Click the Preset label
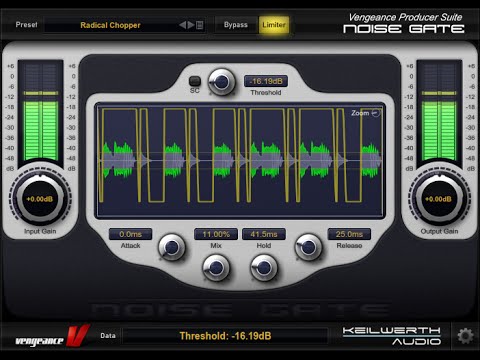480x360 pixels. pos(26,25)
